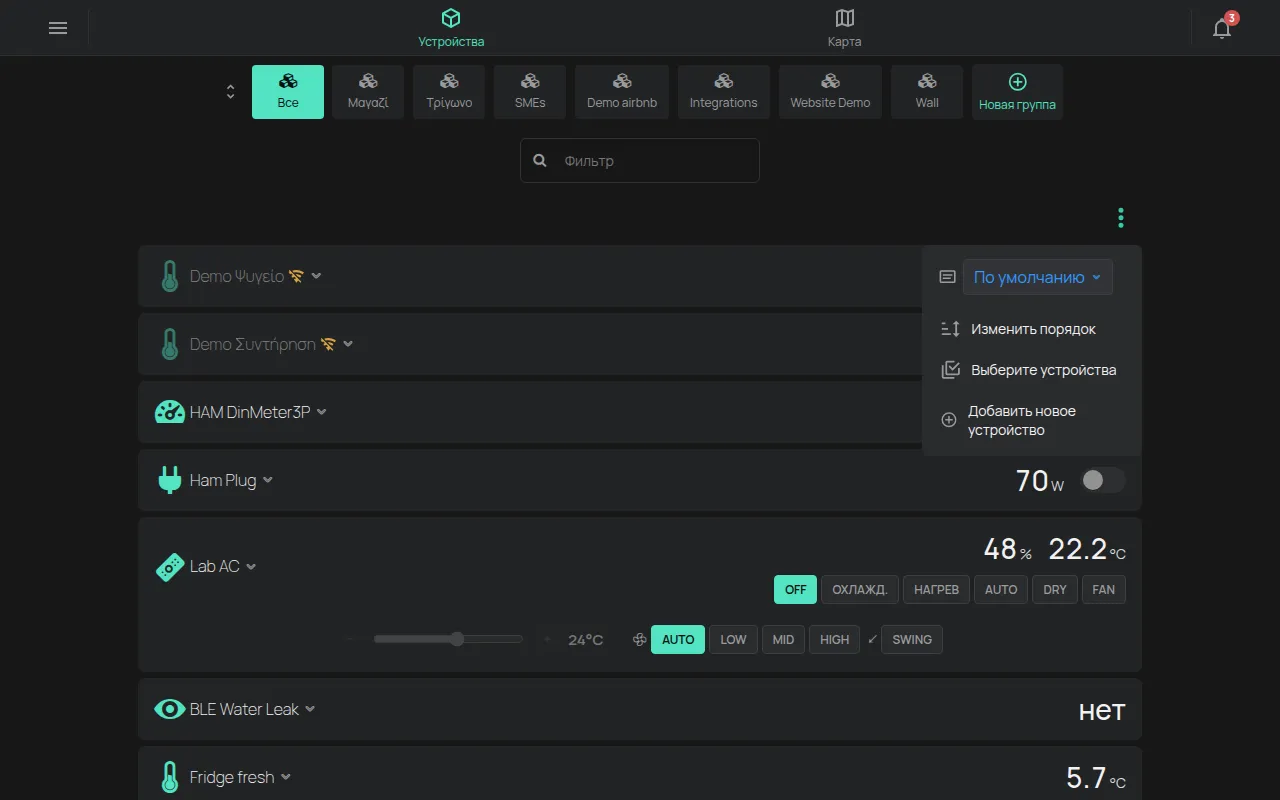
Task: Expand the BLE Water Leak chevron
Action: coord(310,709)
